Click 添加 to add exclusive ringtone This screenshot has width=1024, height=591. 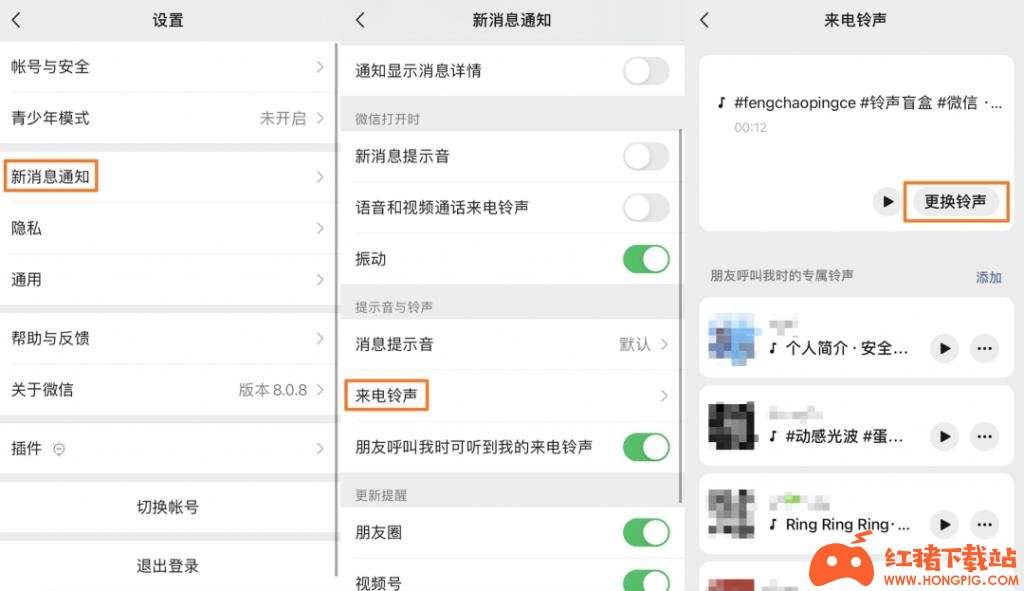(989, 278)
